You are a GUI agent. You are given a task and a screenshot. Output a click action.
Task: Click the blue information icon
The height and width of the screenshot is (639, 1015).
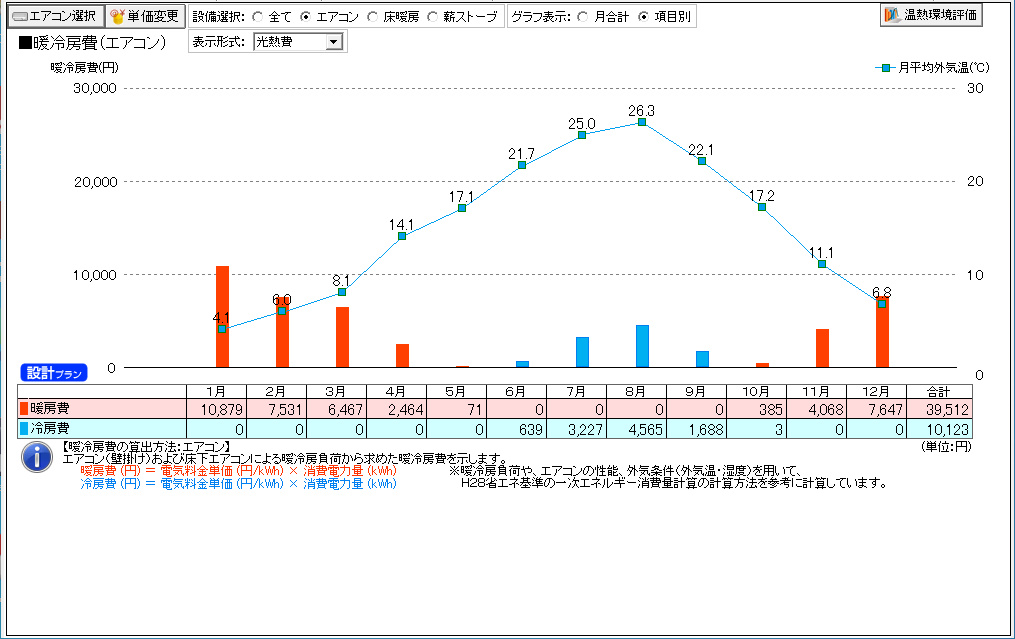click(x=37, y=457)
